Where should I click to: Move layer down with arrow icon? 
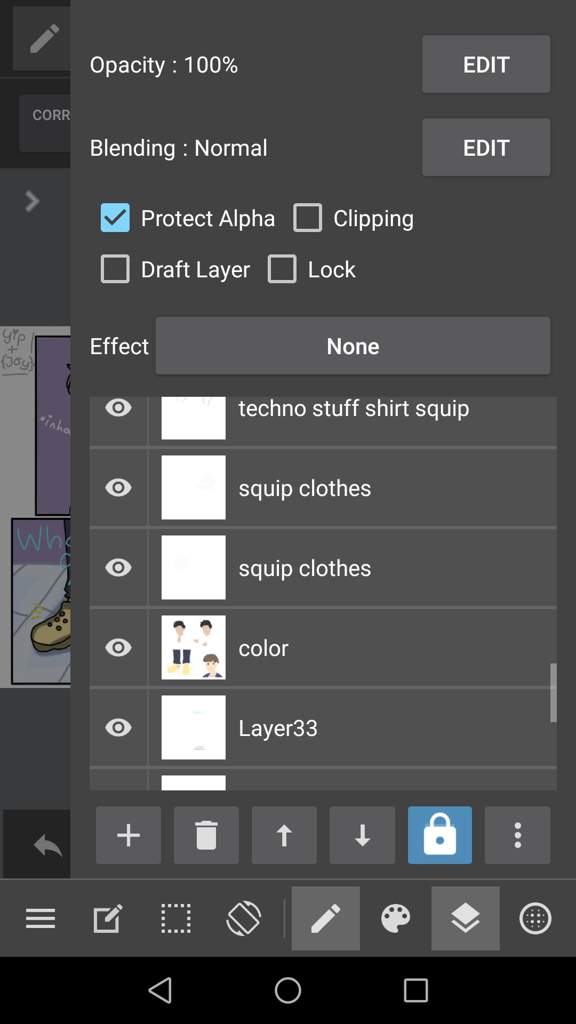[362, 835]
